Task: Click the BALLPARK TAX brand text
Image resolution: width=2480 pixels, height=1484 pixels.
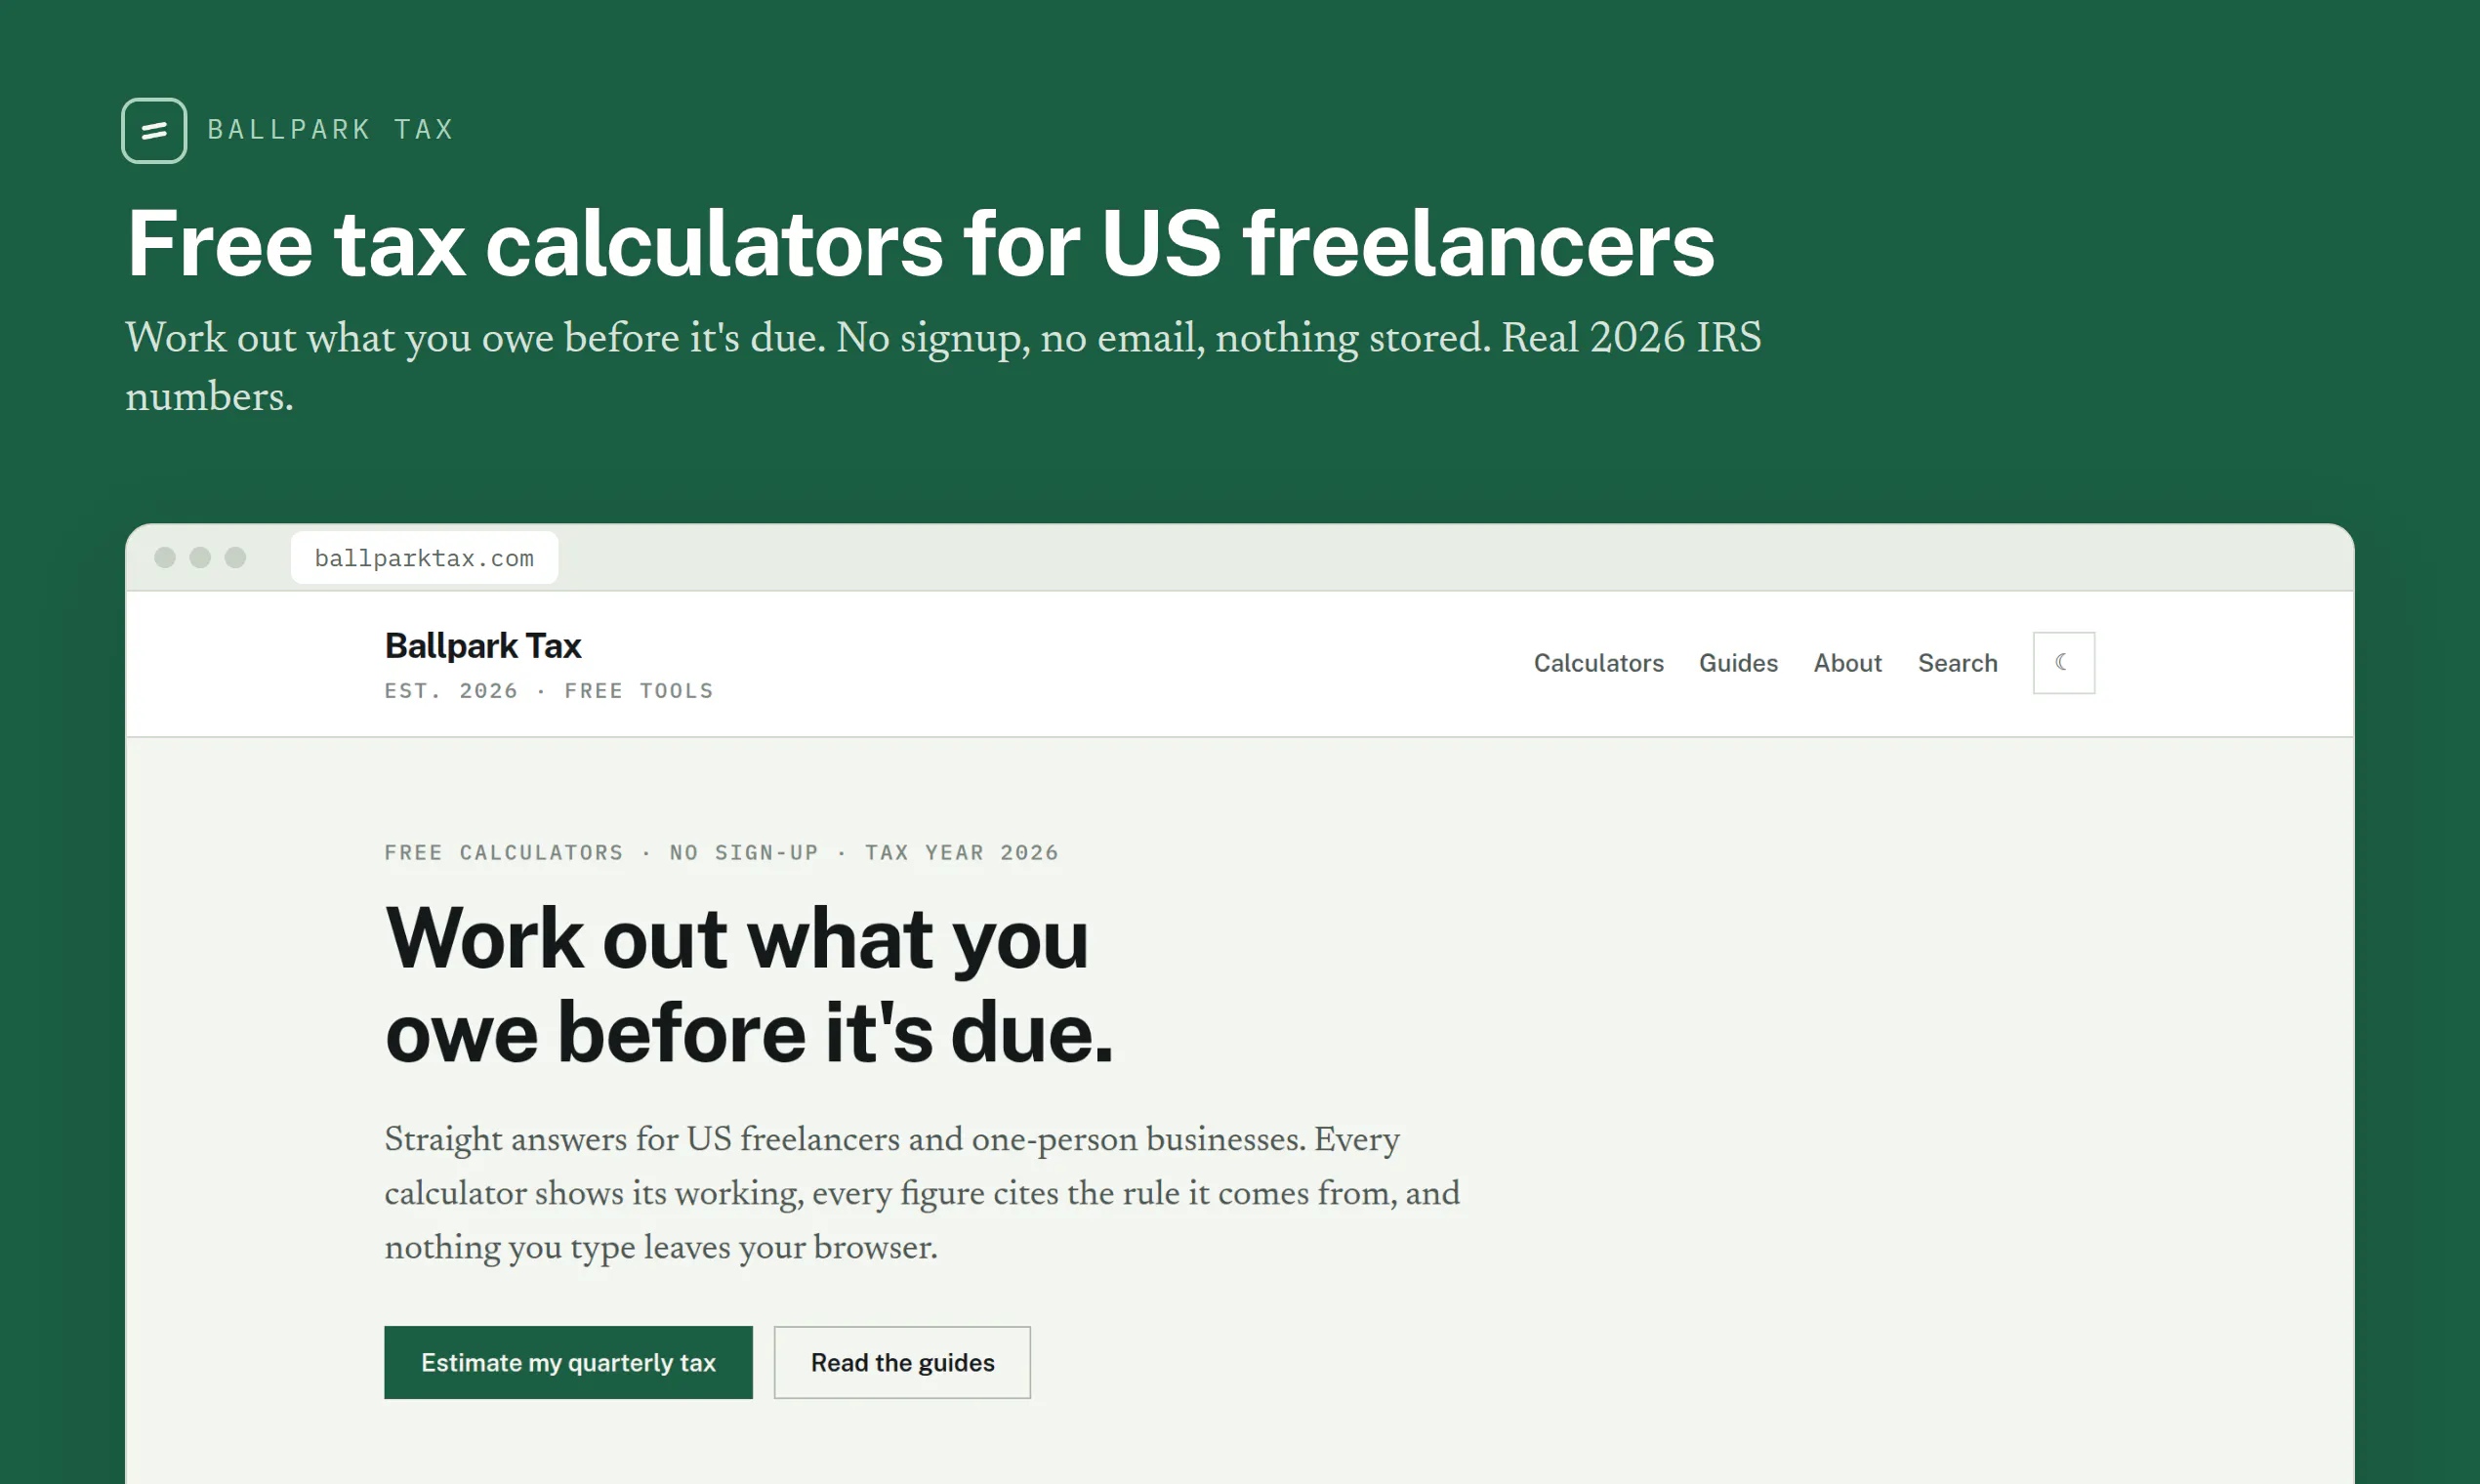Action: (x=331, y=129)
